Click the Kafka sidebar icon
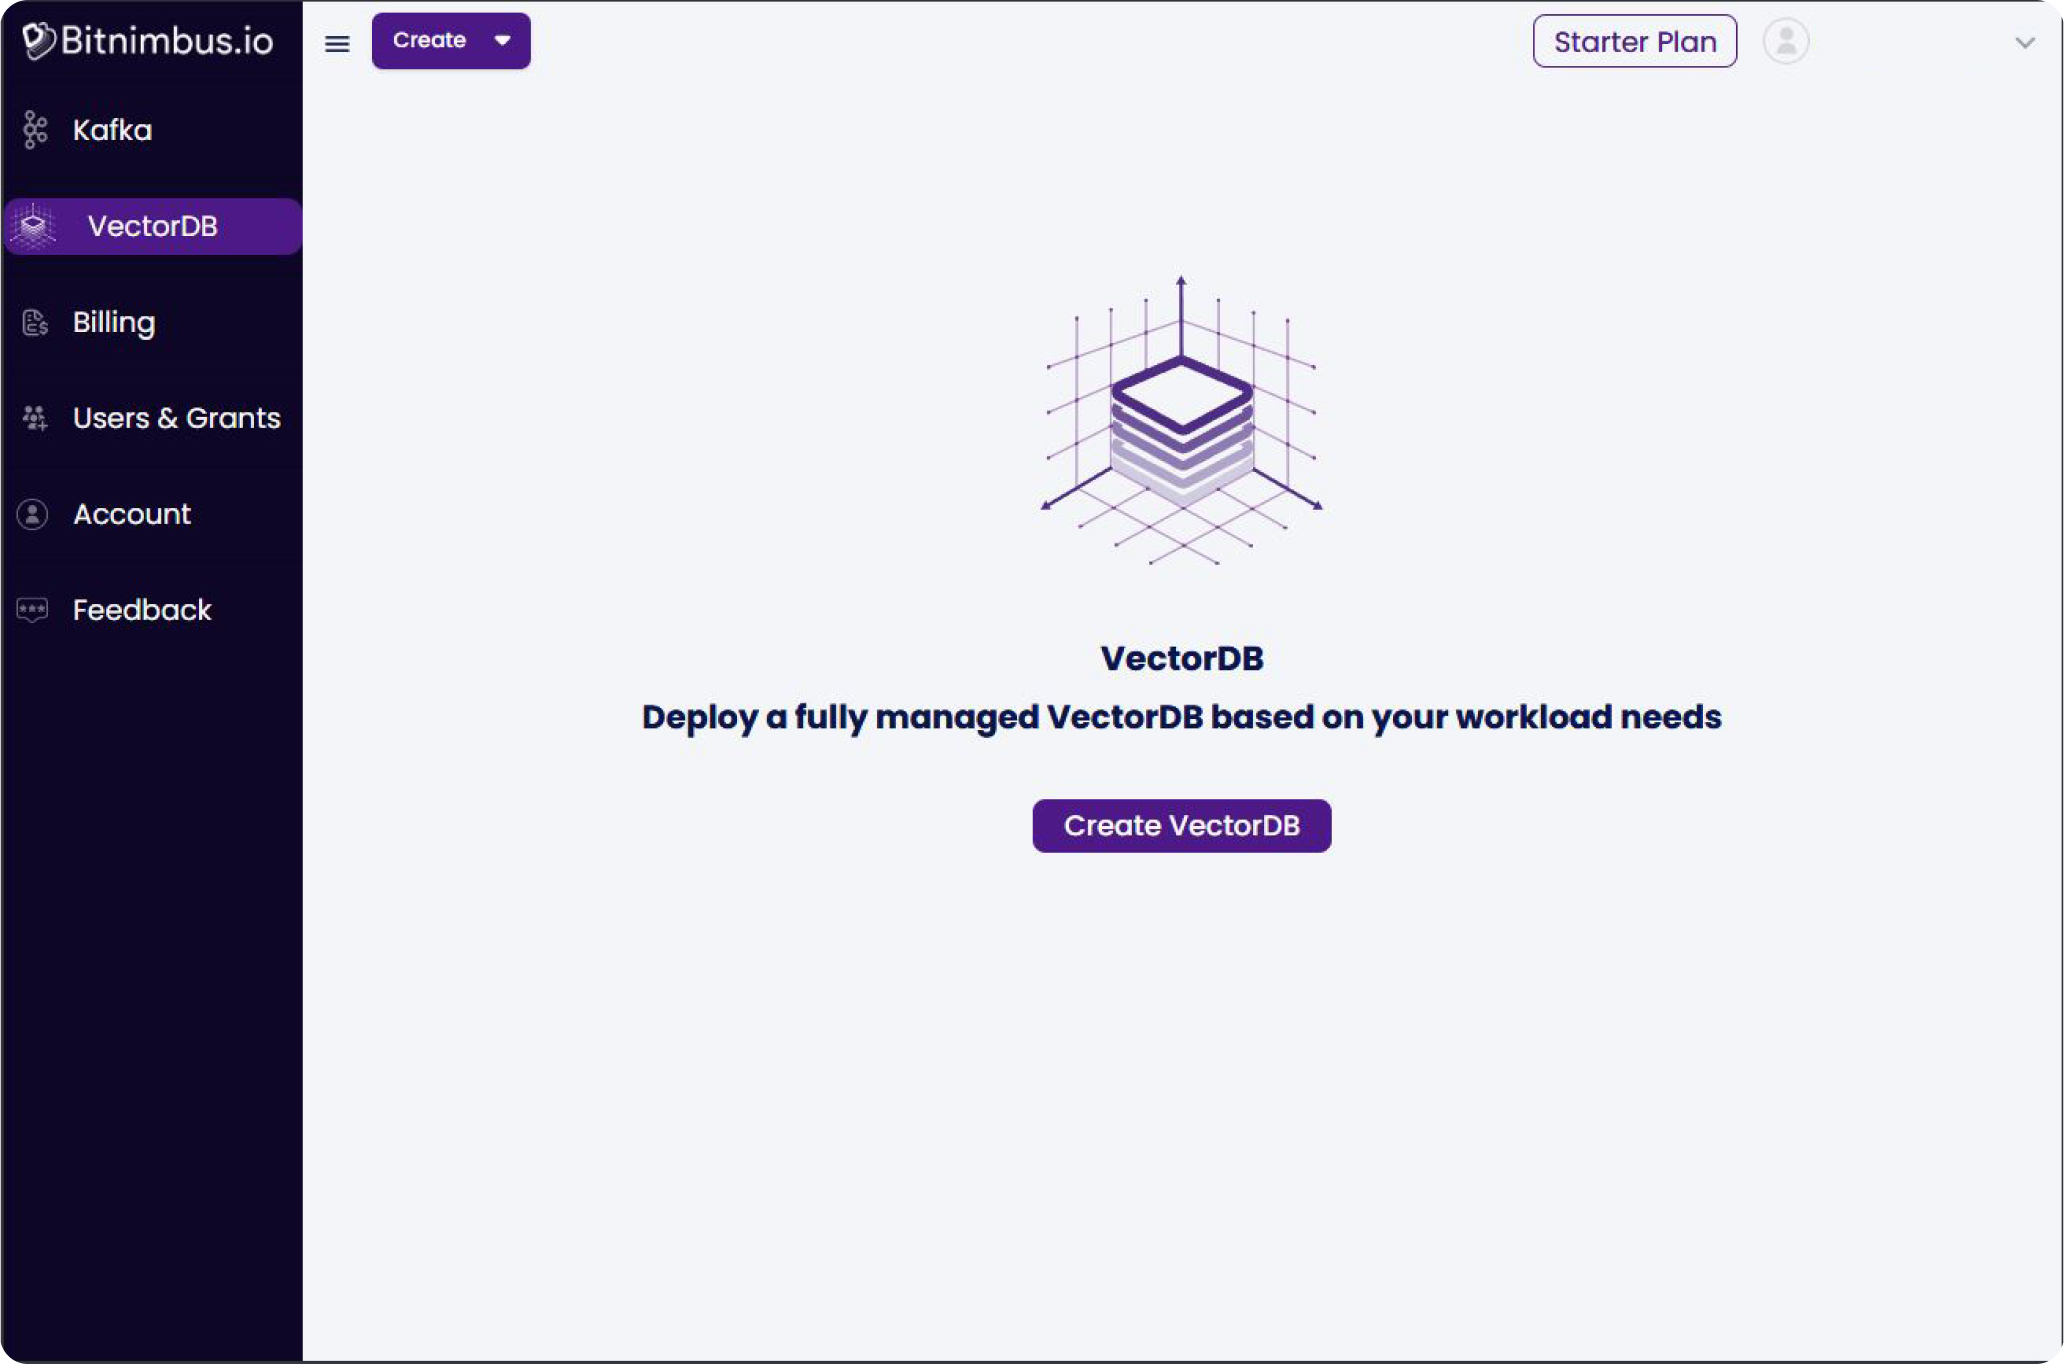Image resolution: width=2064 pixels, height=1364 pixels. pyautogui.click(x=35, y=130)
